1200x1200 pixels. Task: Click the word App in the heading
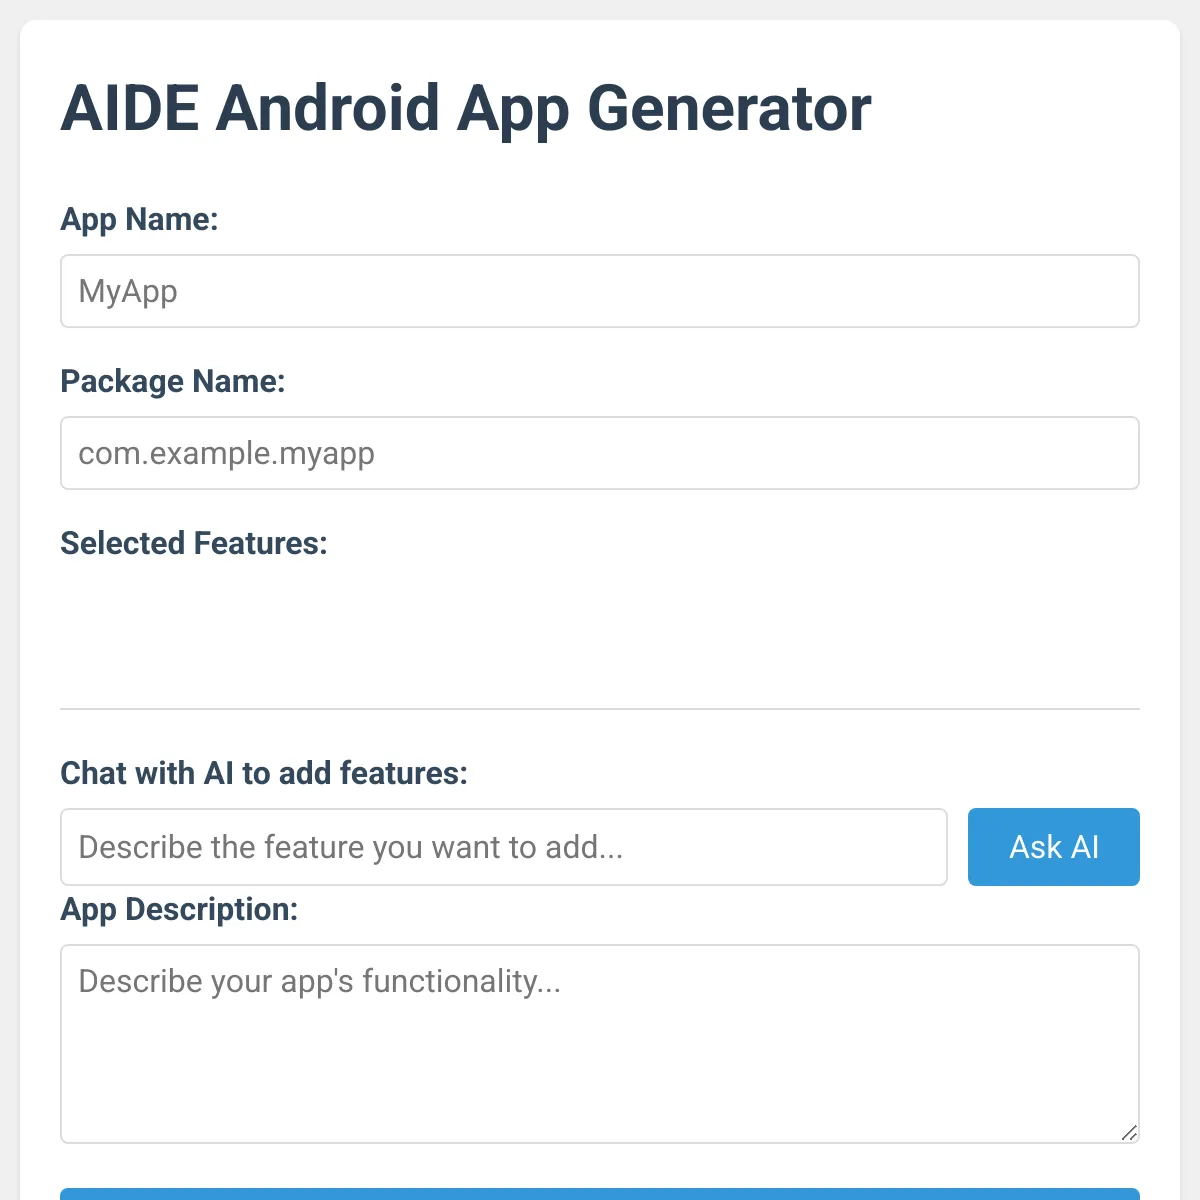(x=513, y=110)
